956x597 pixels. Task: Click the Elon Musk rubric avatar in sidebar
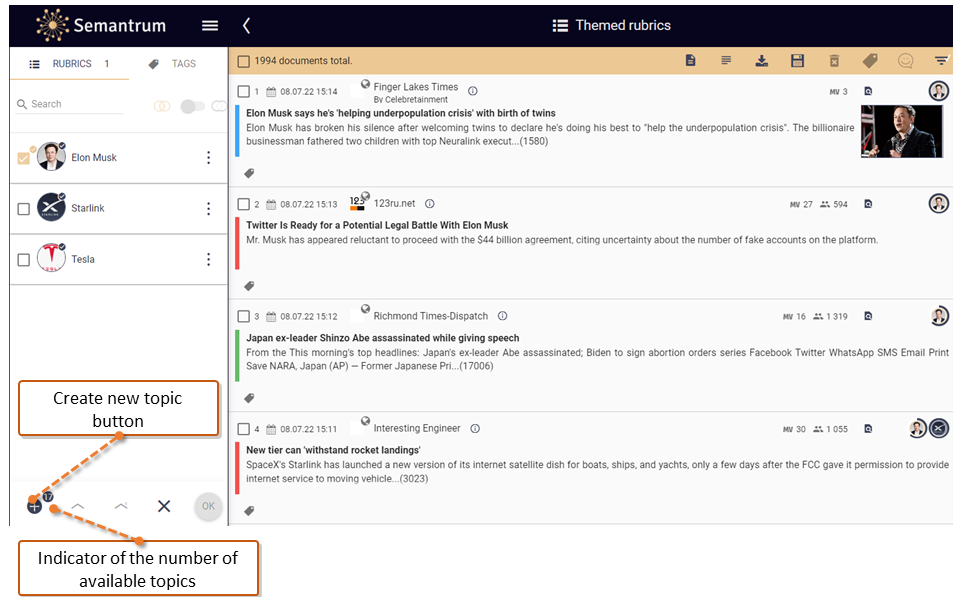coord(51,157)
